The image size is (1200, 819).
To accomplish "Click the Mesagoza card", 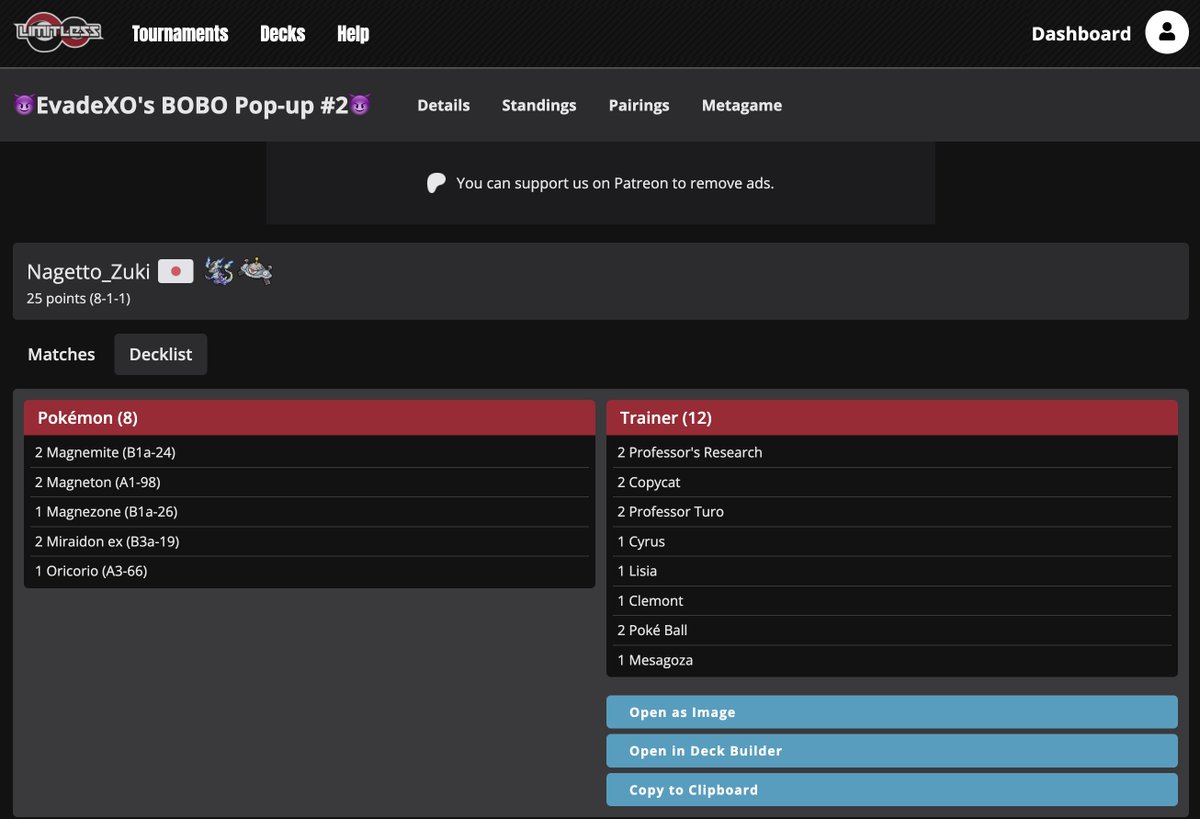I will (x=892, y=660).
